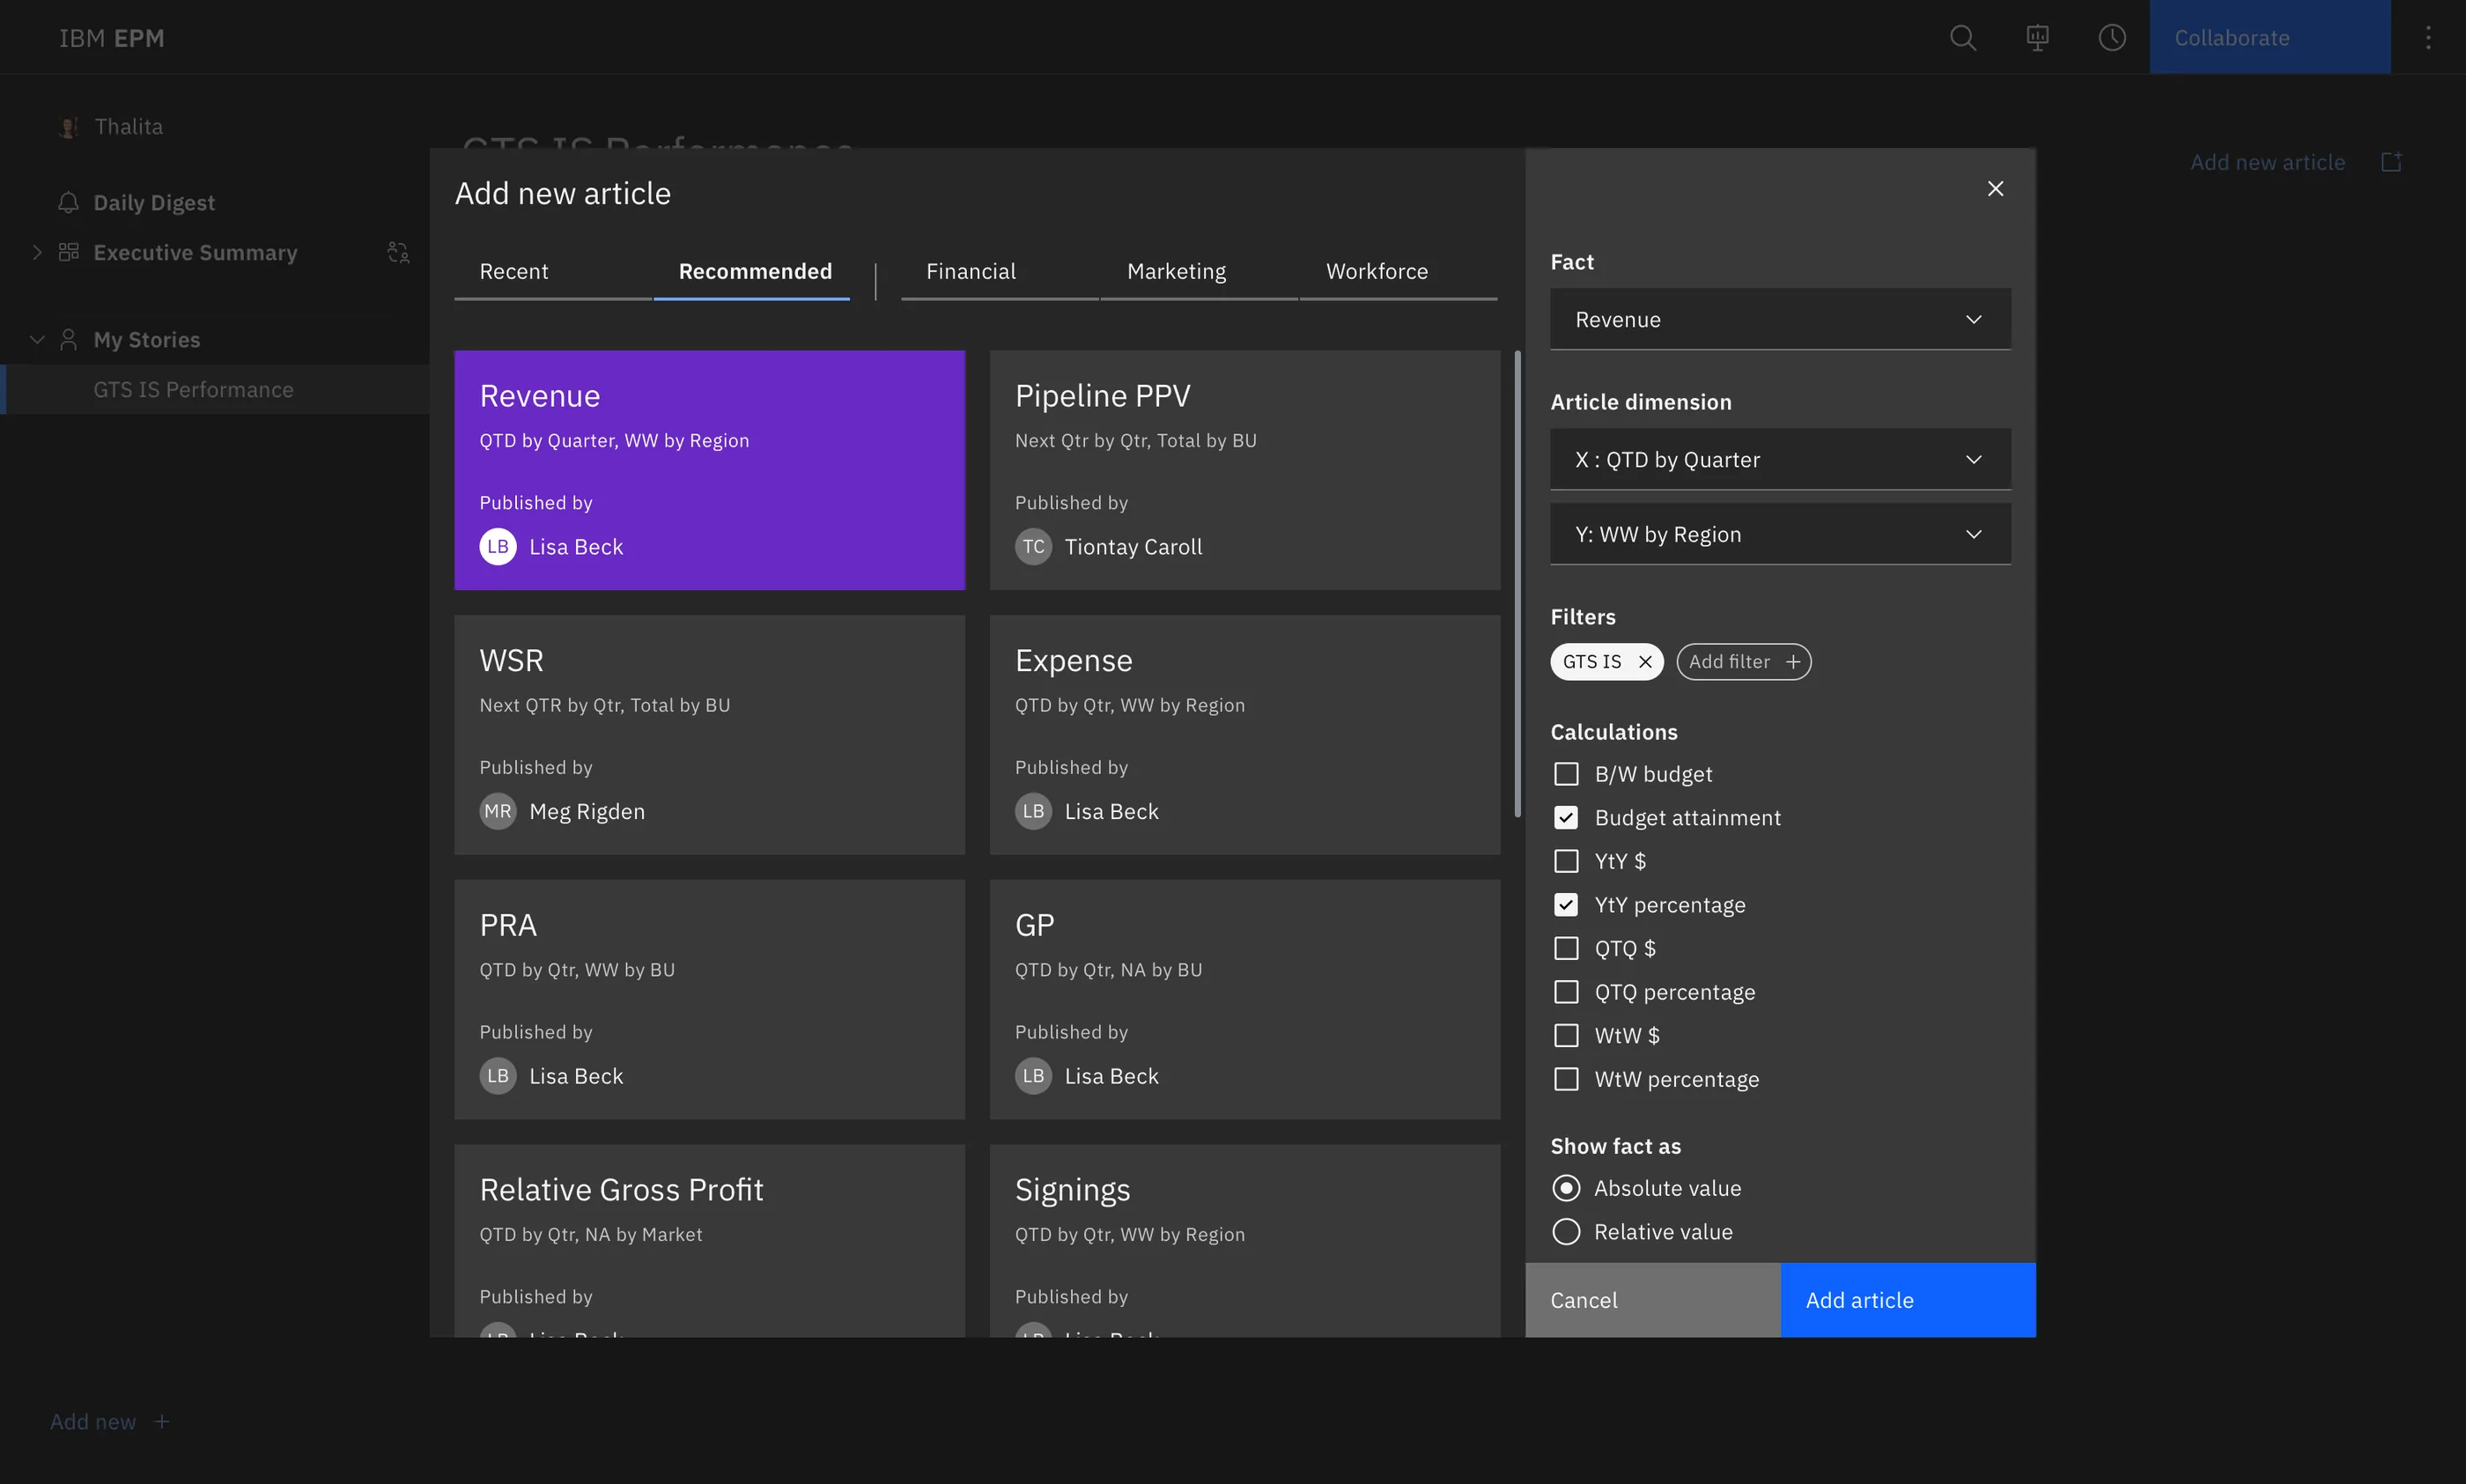This screenshot has height=1484, width=2466.
Task: Expand the Executive Summary tree item
Action: [x=37, y=252]
